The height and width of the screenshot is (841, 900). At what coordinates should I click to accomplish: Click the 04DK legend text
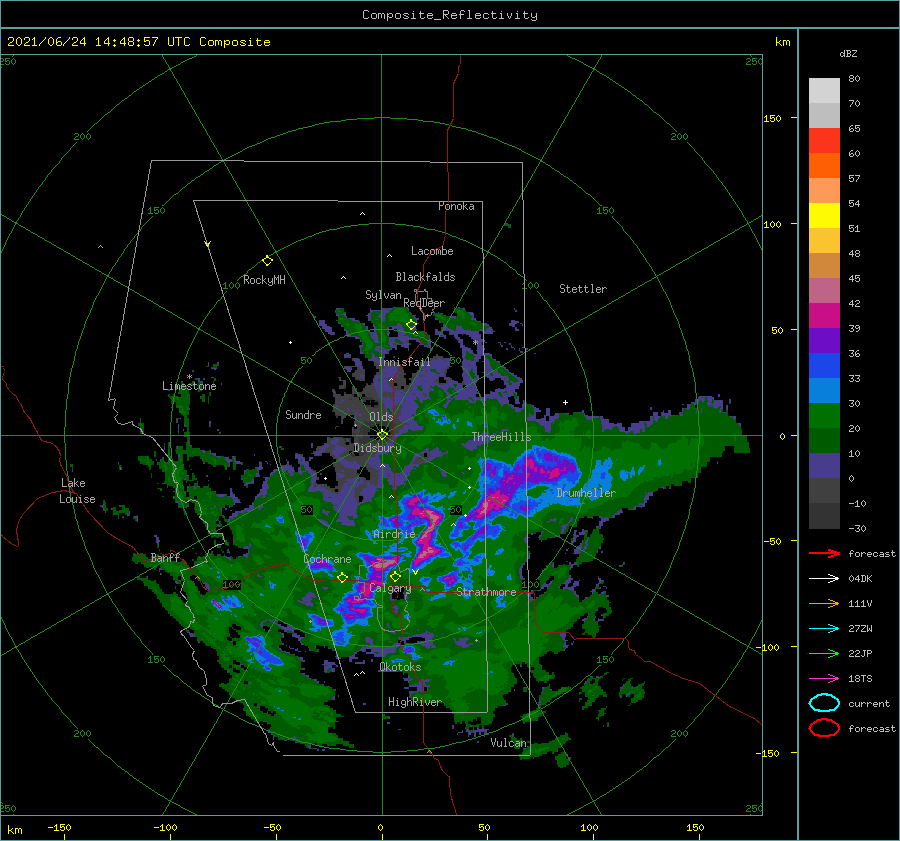pyautogui.click(x=860, y=578)
